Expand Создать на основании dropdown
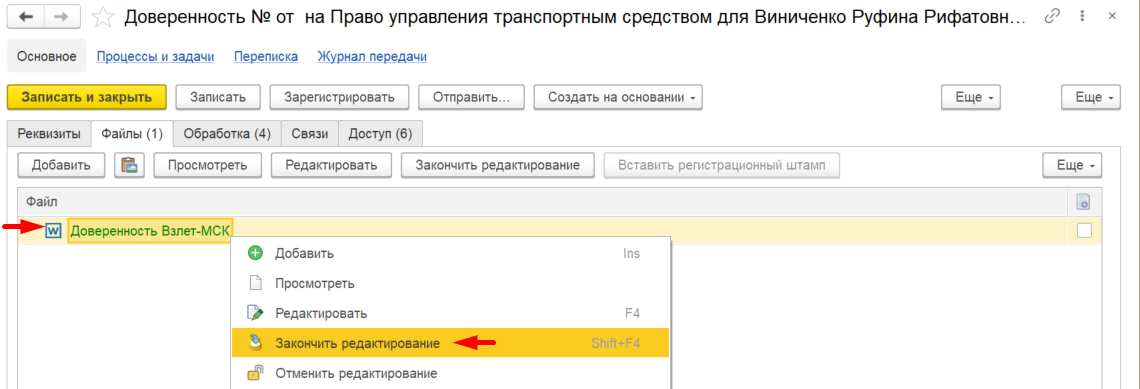Image resolution: width=1140 pixels, height=389 pixels. [618, 97]
